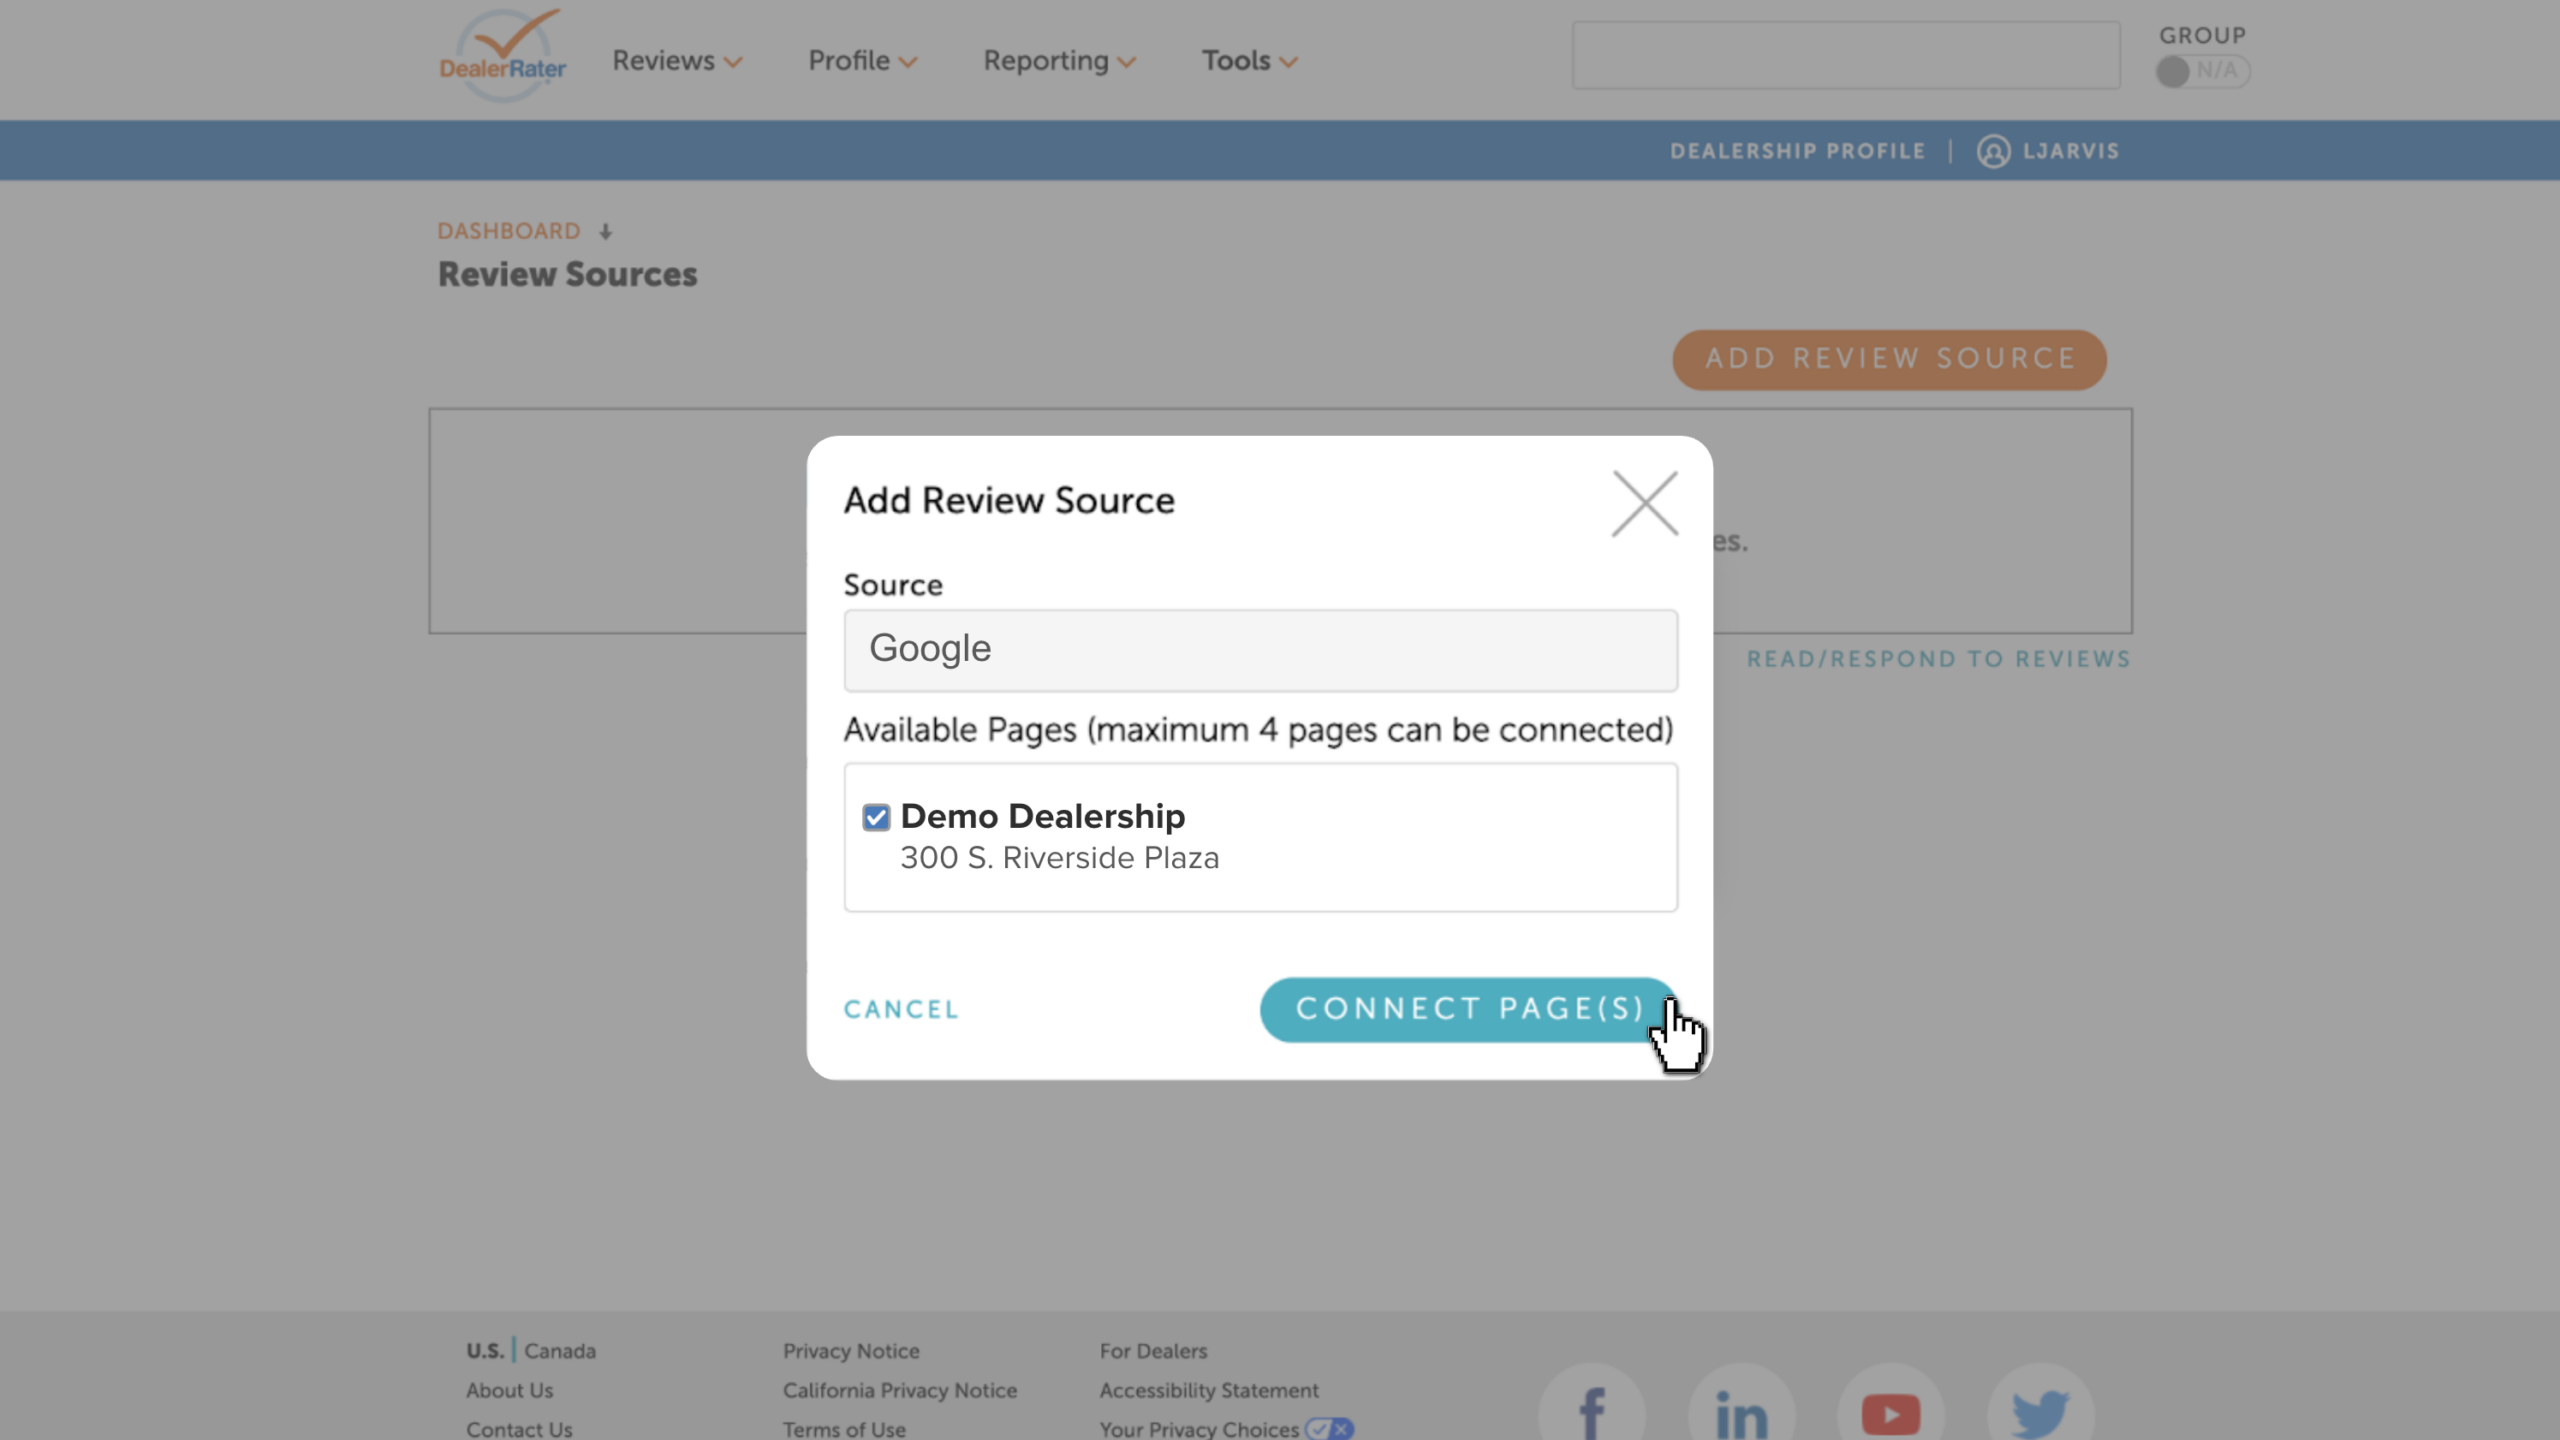
Task: Open the READ/RESPOND TO REVIEWS link
Action: (1938, 659)
